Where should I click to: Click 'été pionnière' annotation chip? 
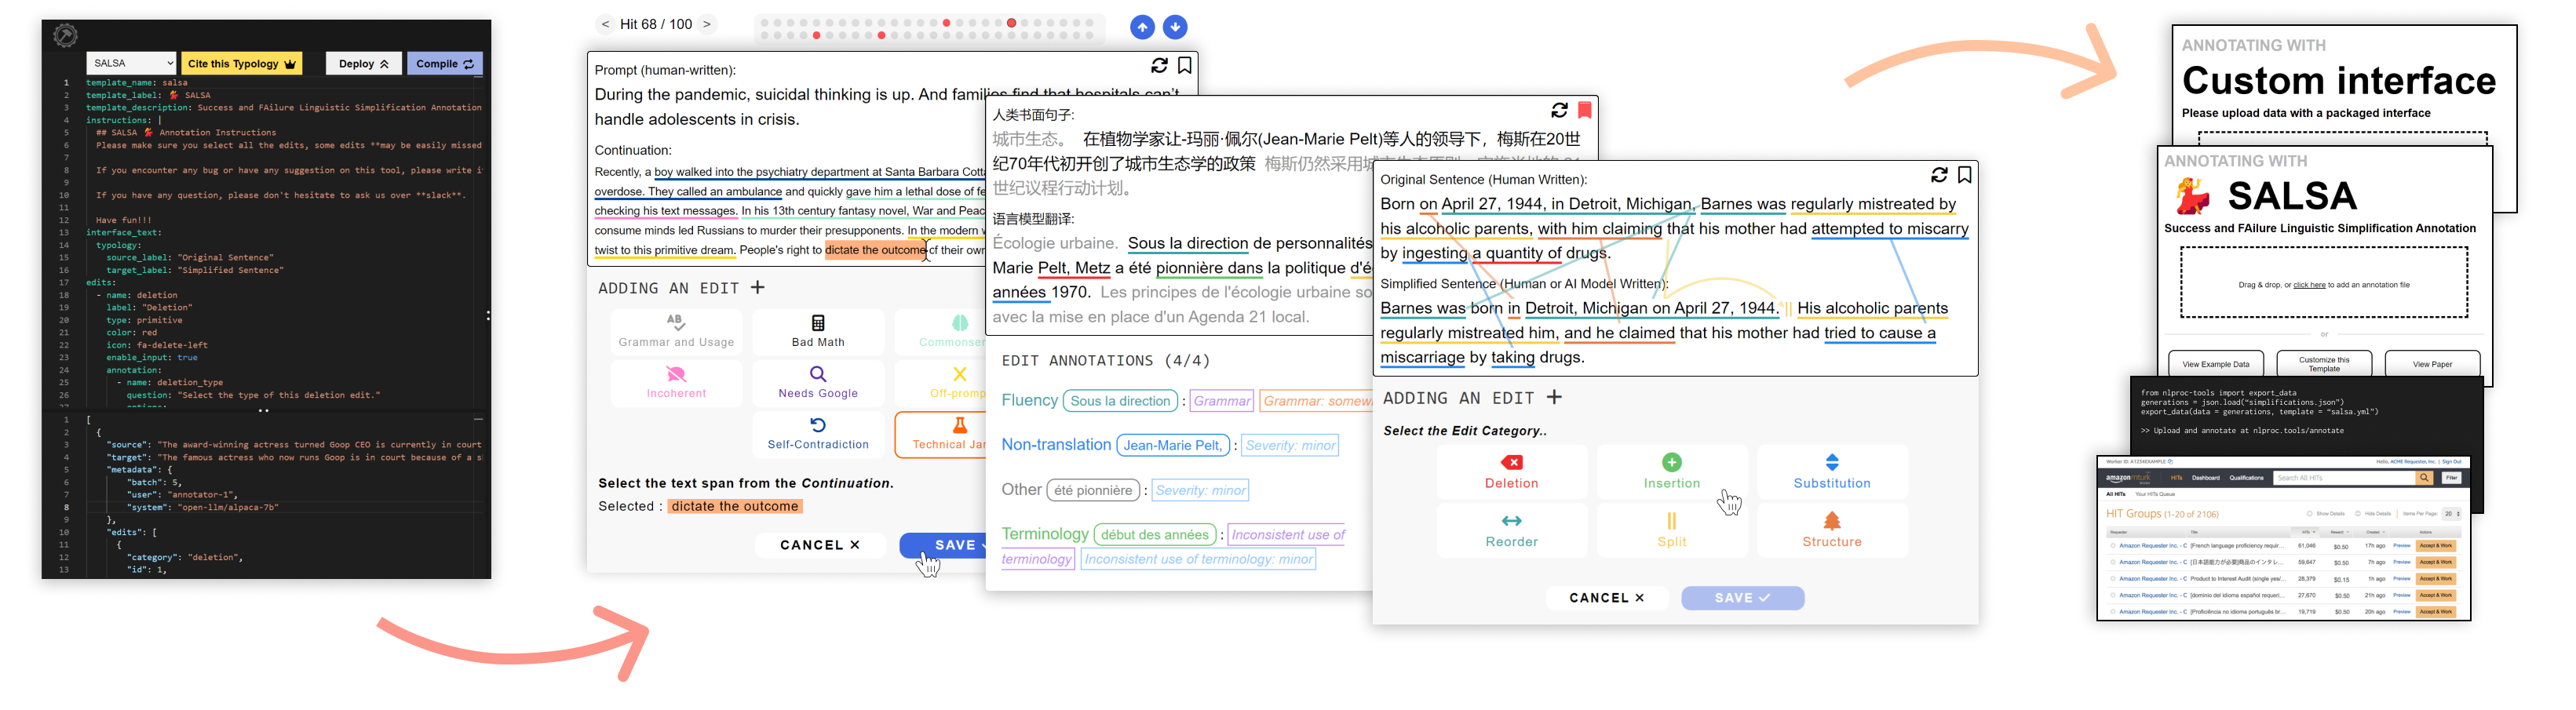coord(1093,491)
